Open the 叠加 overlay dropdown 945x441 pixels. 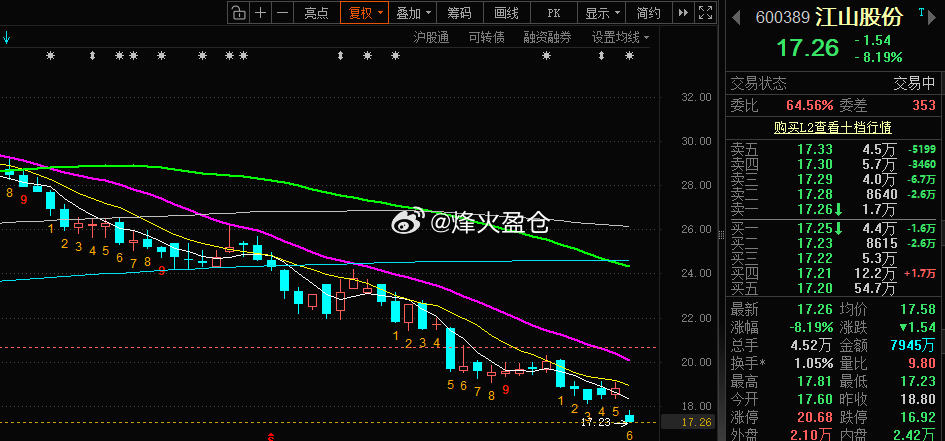[413, 13]
